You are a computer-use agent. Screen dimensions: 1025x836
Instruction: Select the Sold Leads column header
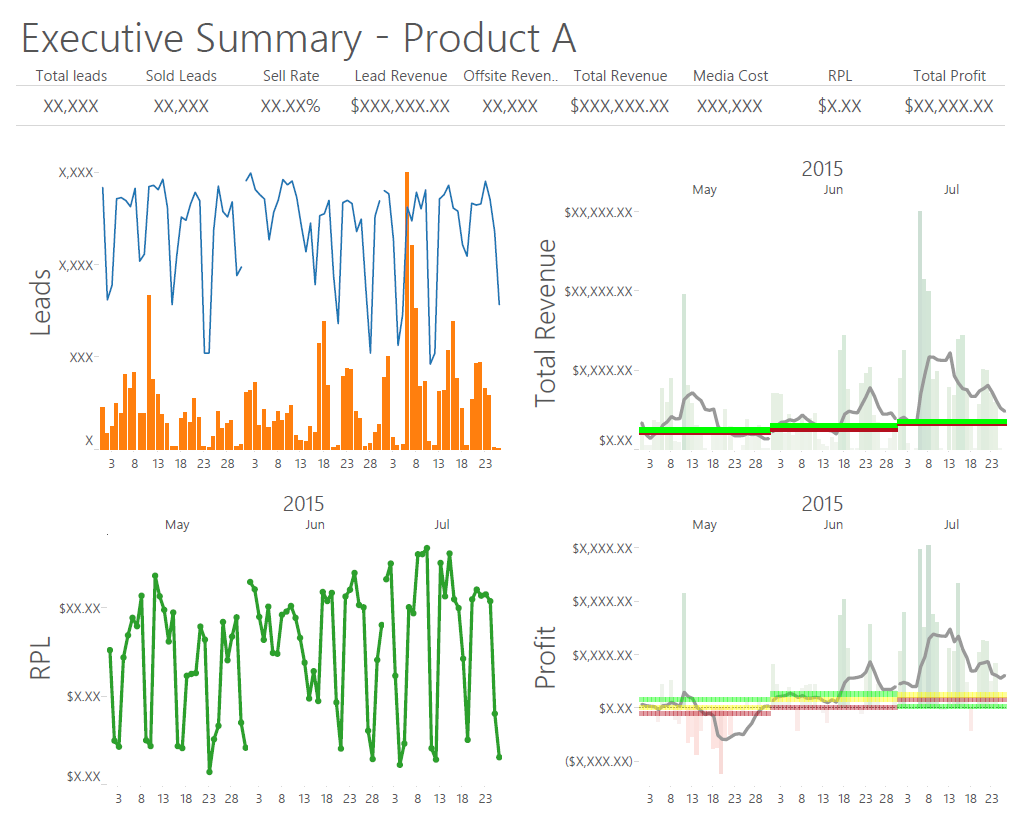coord(181,76)
